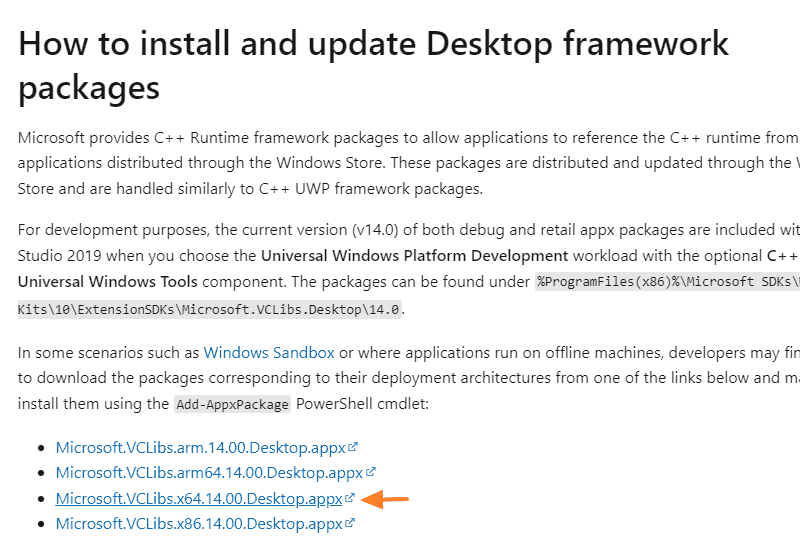This screenshot has height=555, width=800.
Task: Click the orange arrow annotation
Action: [387, 498]
